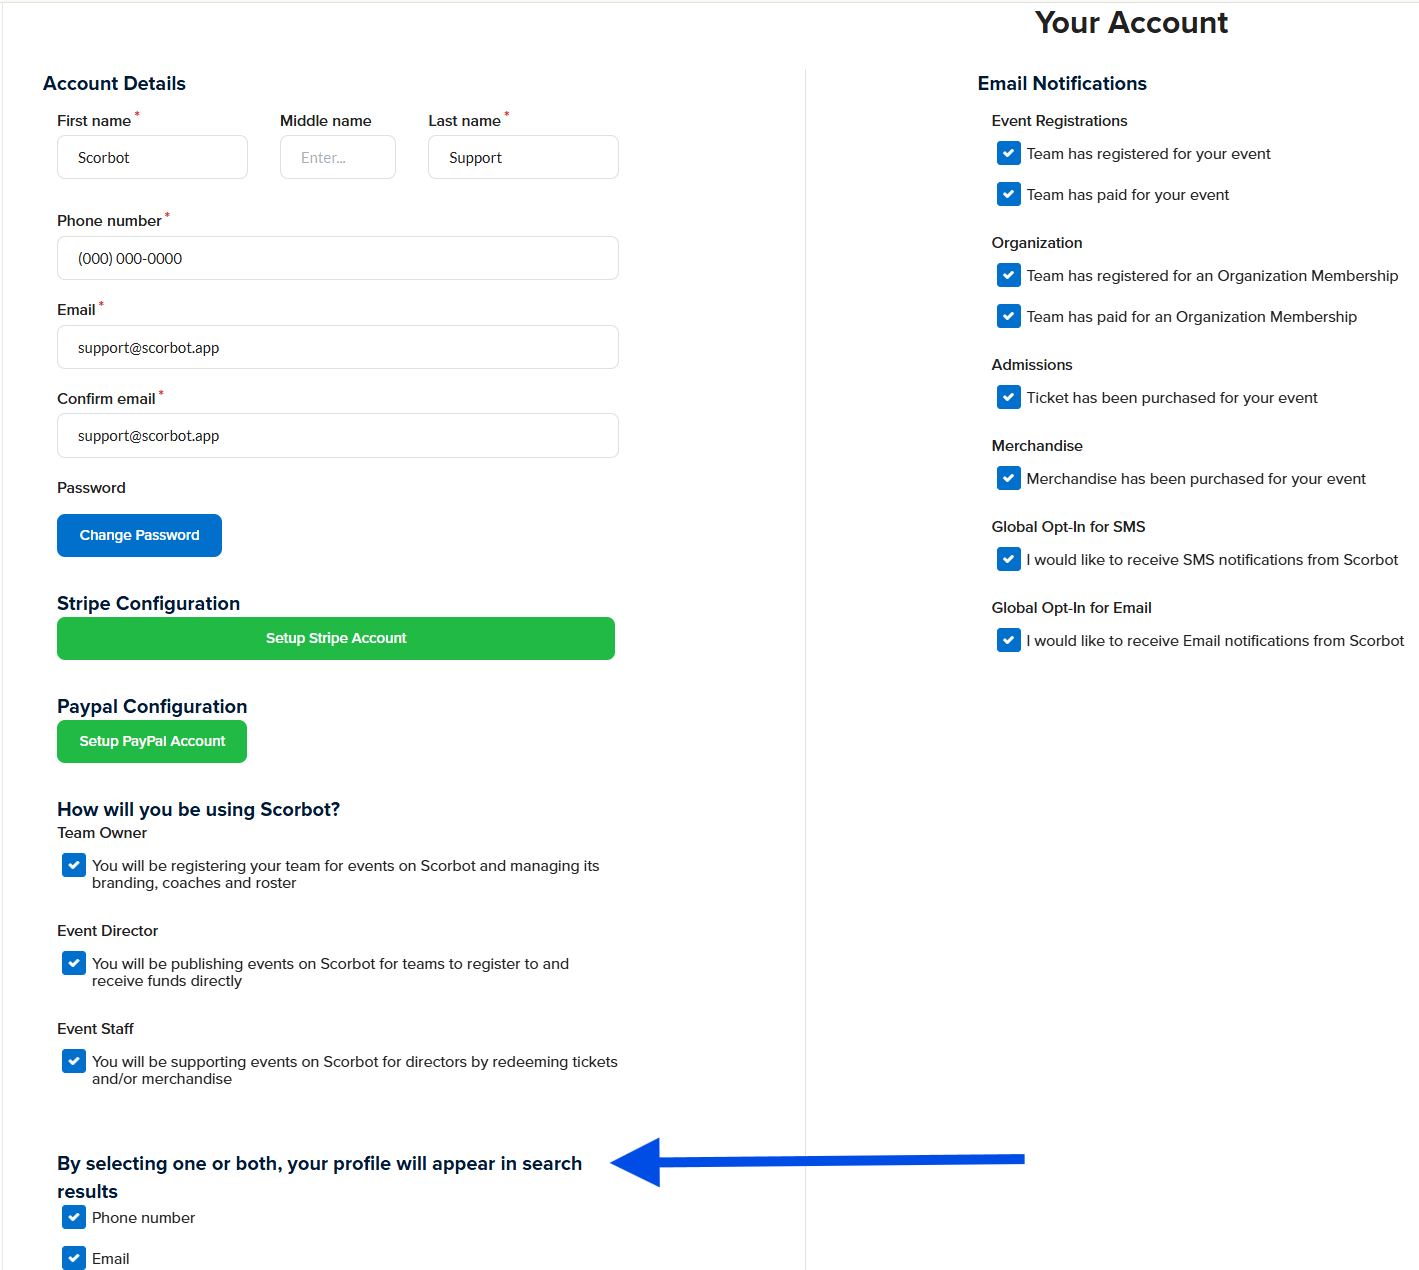Focus the Middle name text box
The image size is (1419, 1270).
coord(337,158)
